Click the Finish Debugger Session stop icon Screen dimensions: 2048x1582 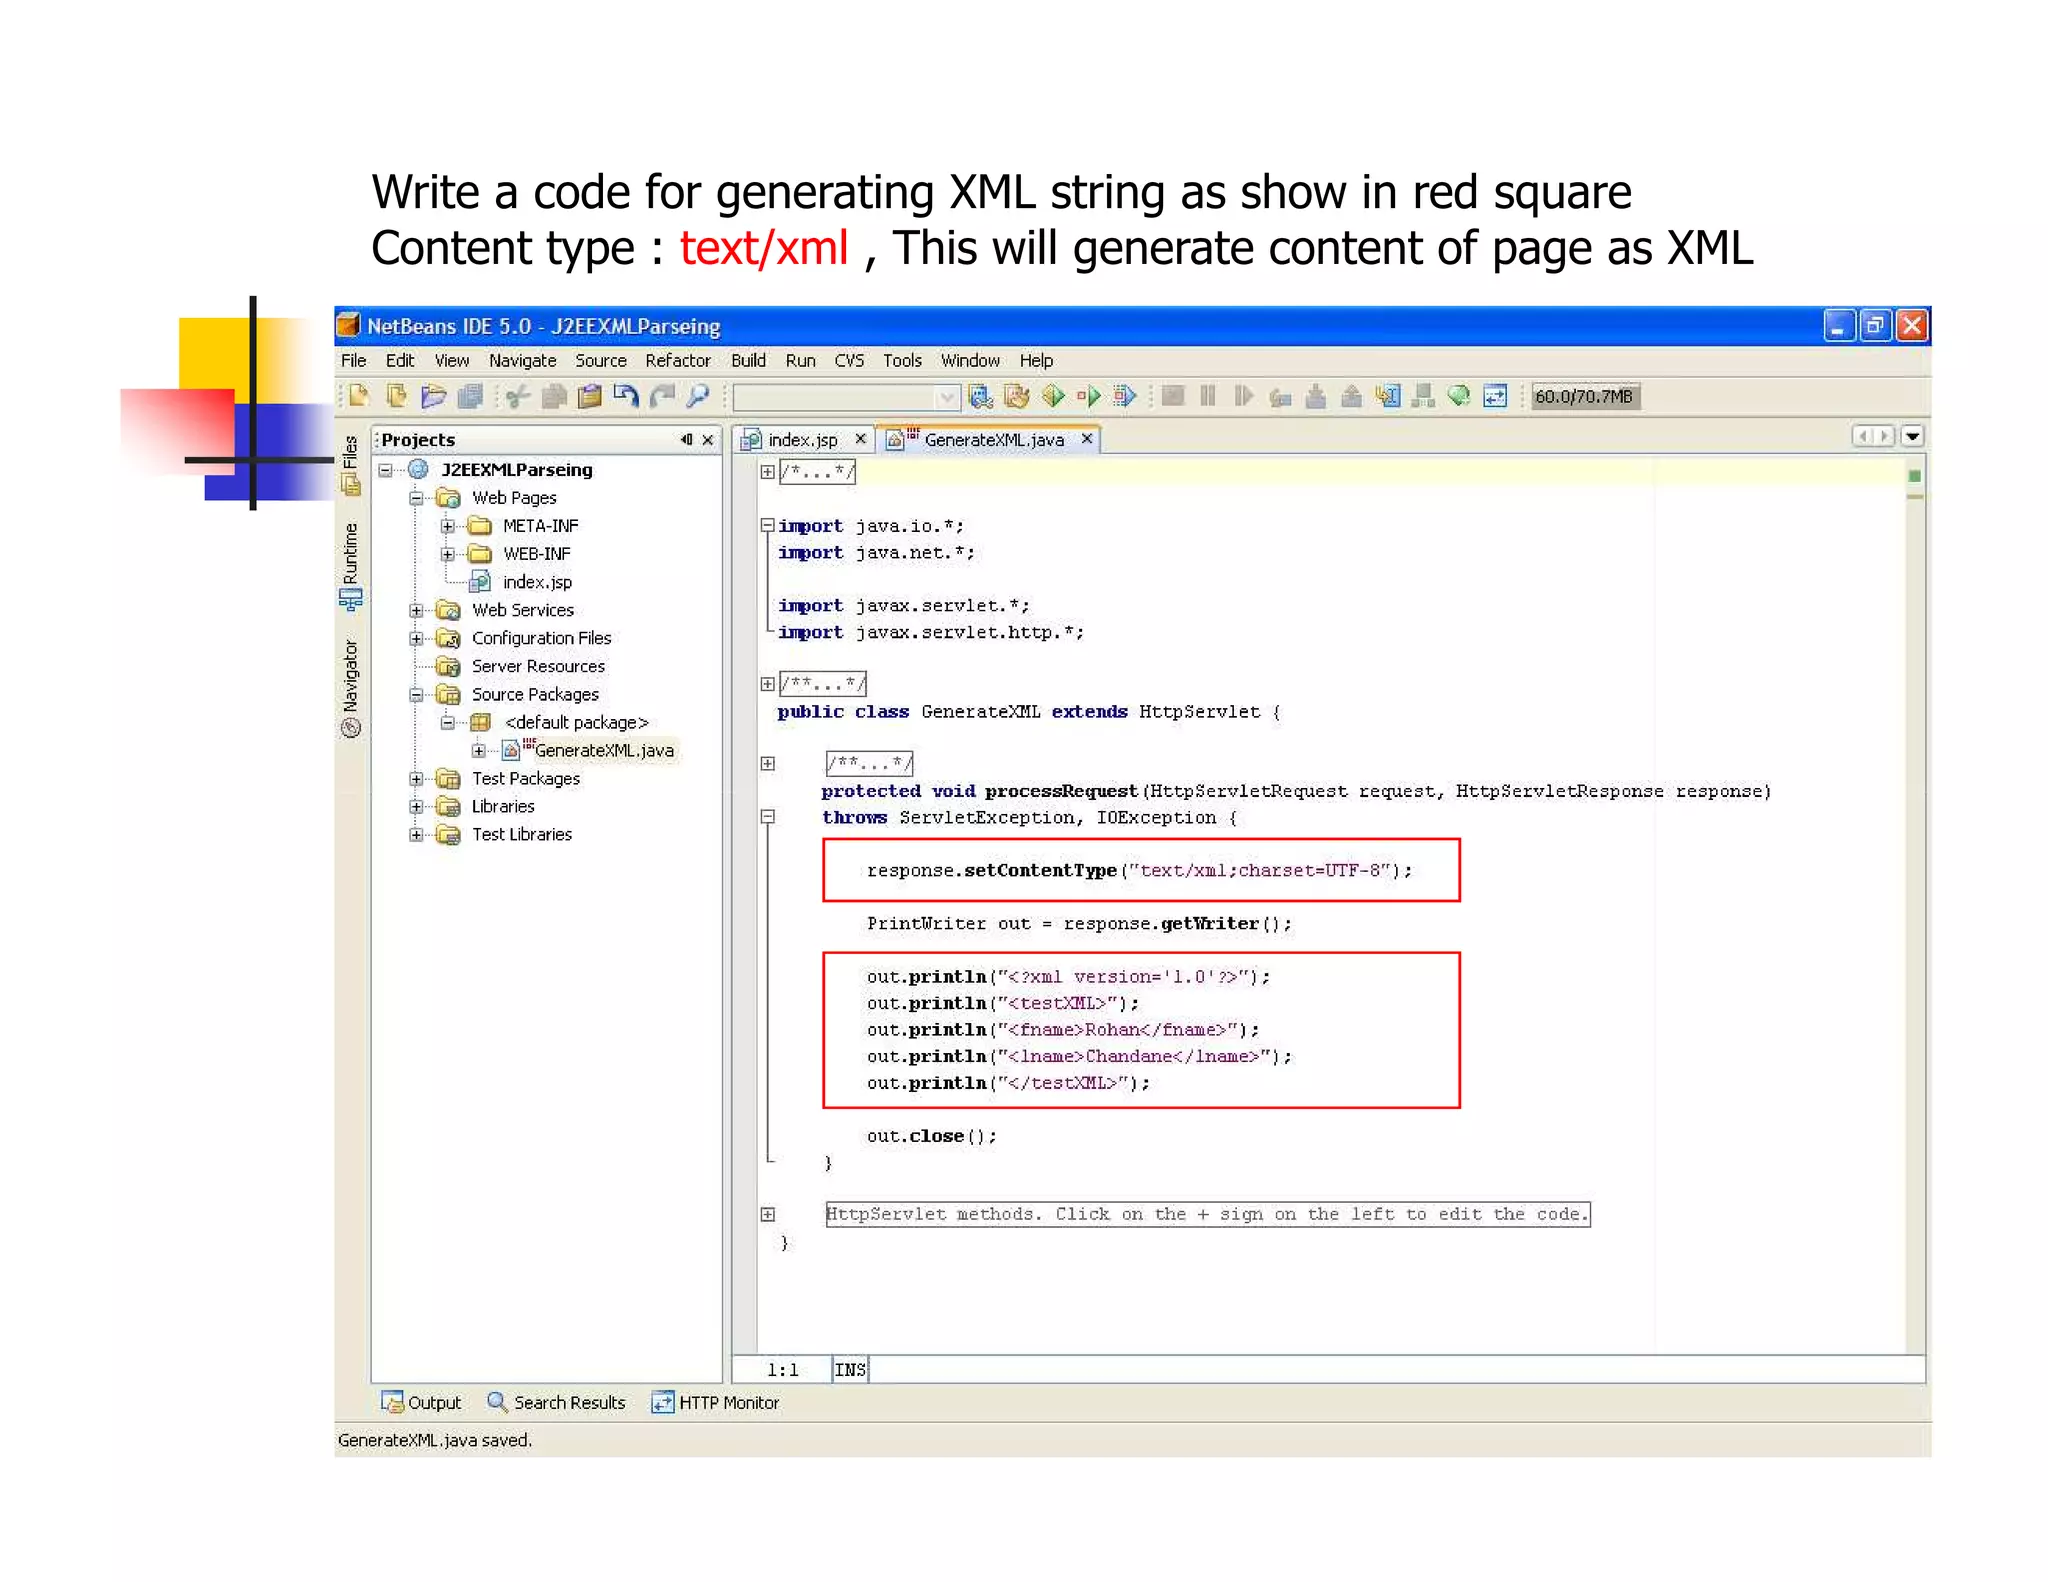point(1173,397)
